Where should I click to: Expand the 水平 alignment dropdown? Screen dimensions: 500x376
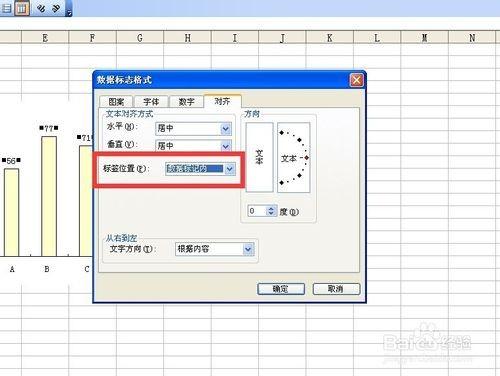(x=226, y=128)
